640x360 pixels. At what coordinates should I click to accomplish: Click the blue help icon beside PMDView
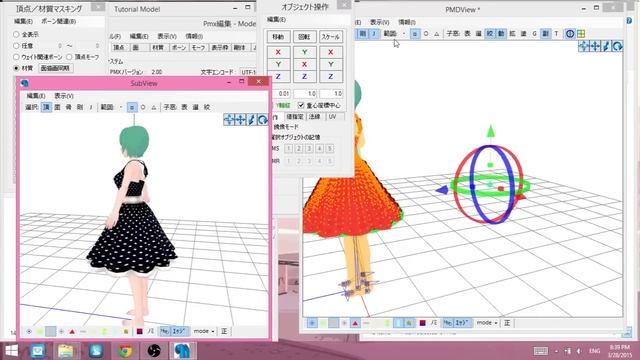[629, 20]
